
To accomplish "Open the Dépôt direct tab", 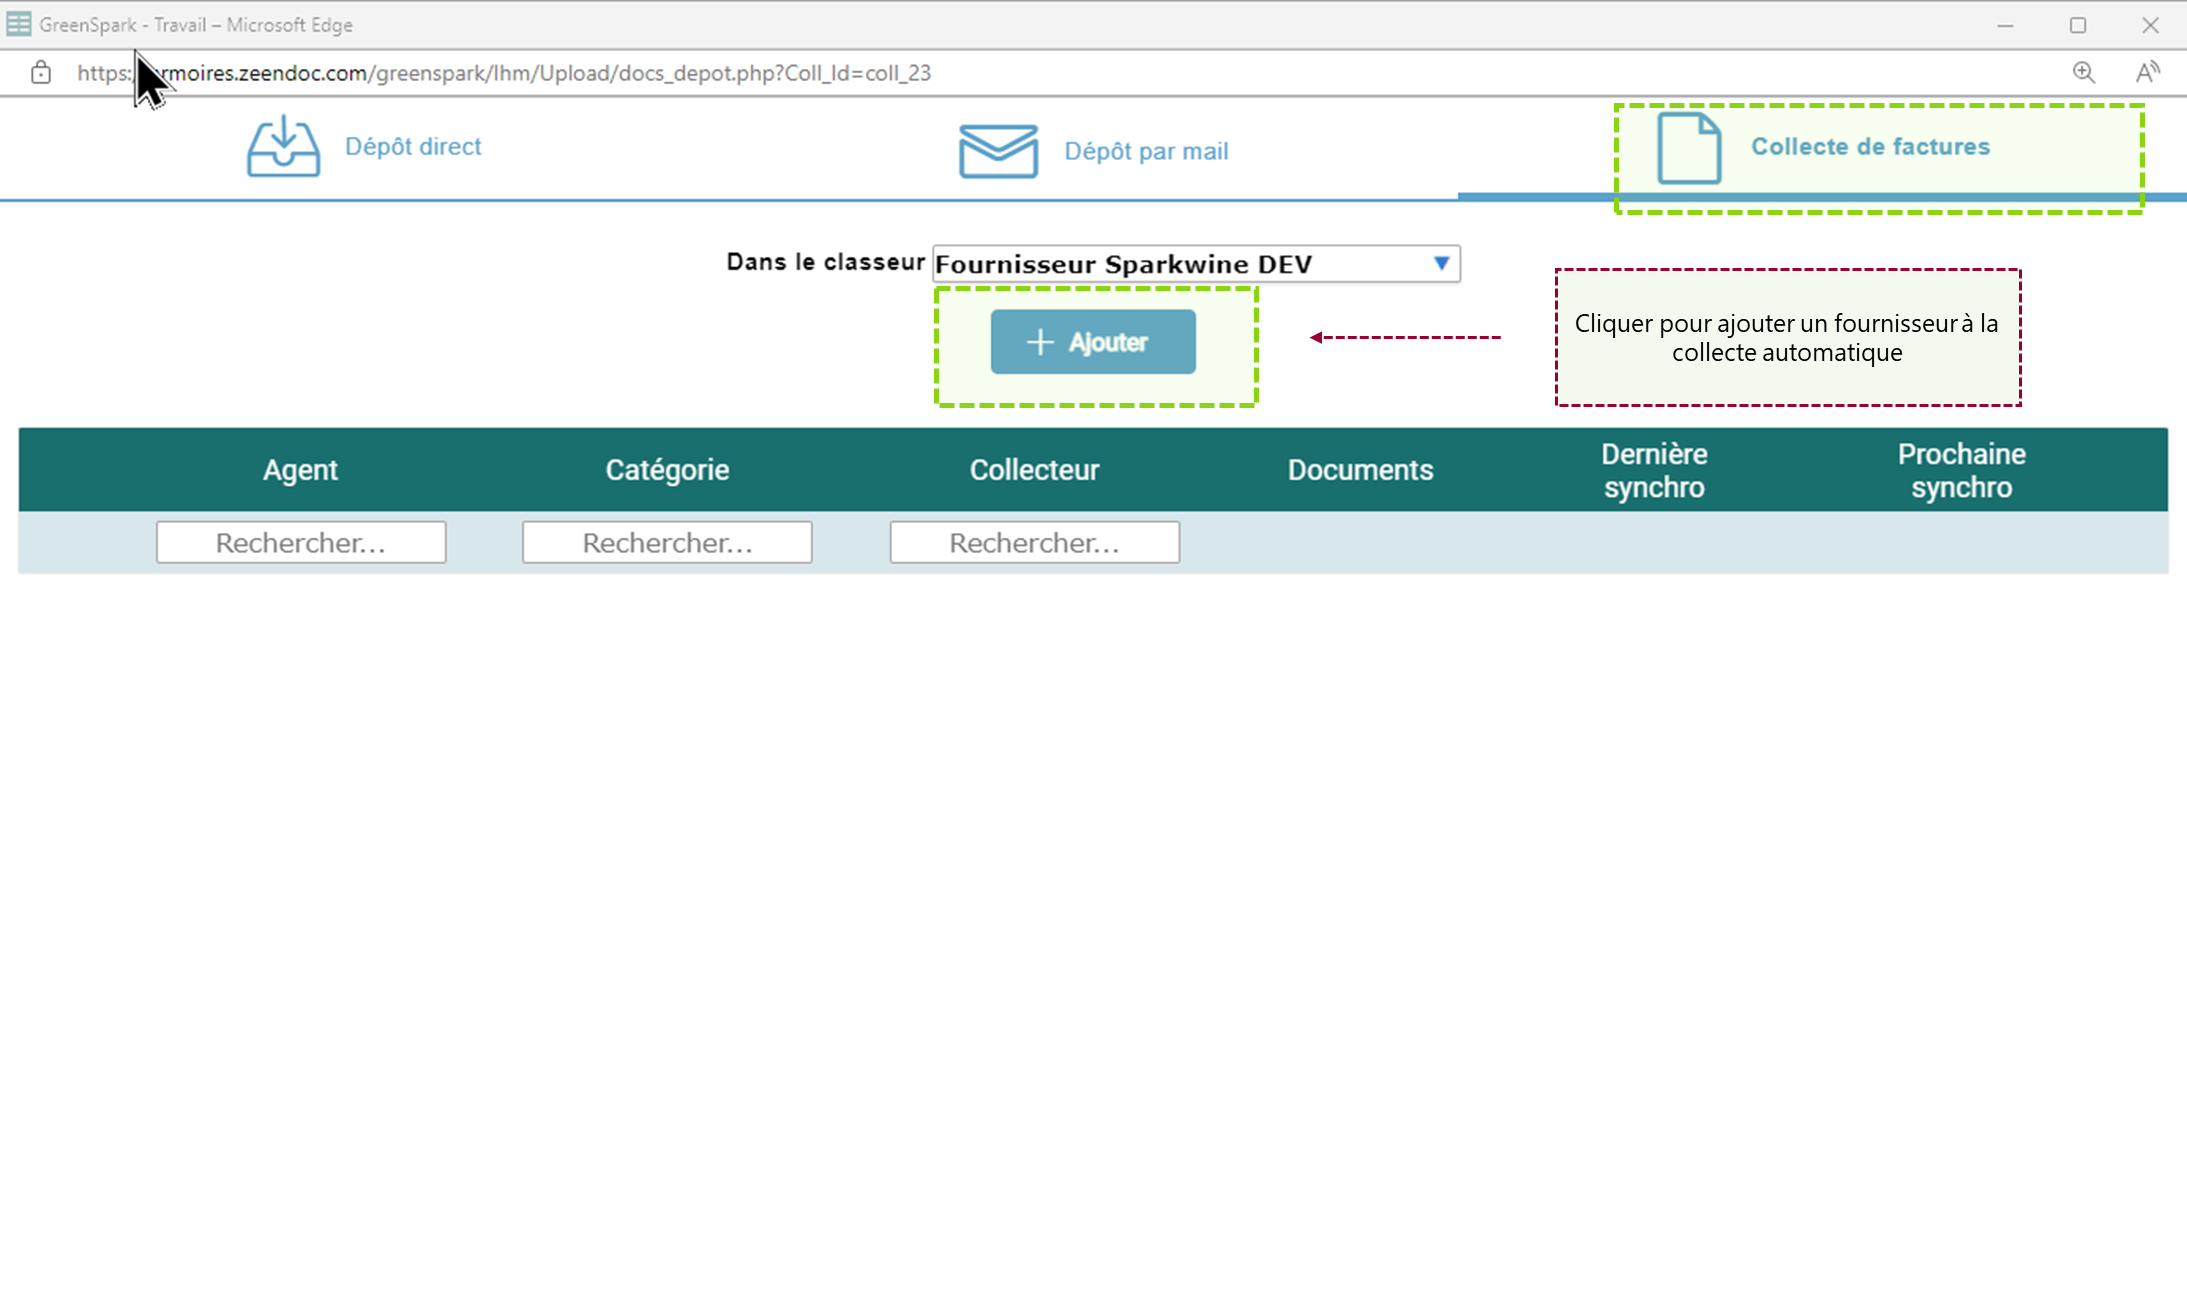I will (x=412, y=147).
